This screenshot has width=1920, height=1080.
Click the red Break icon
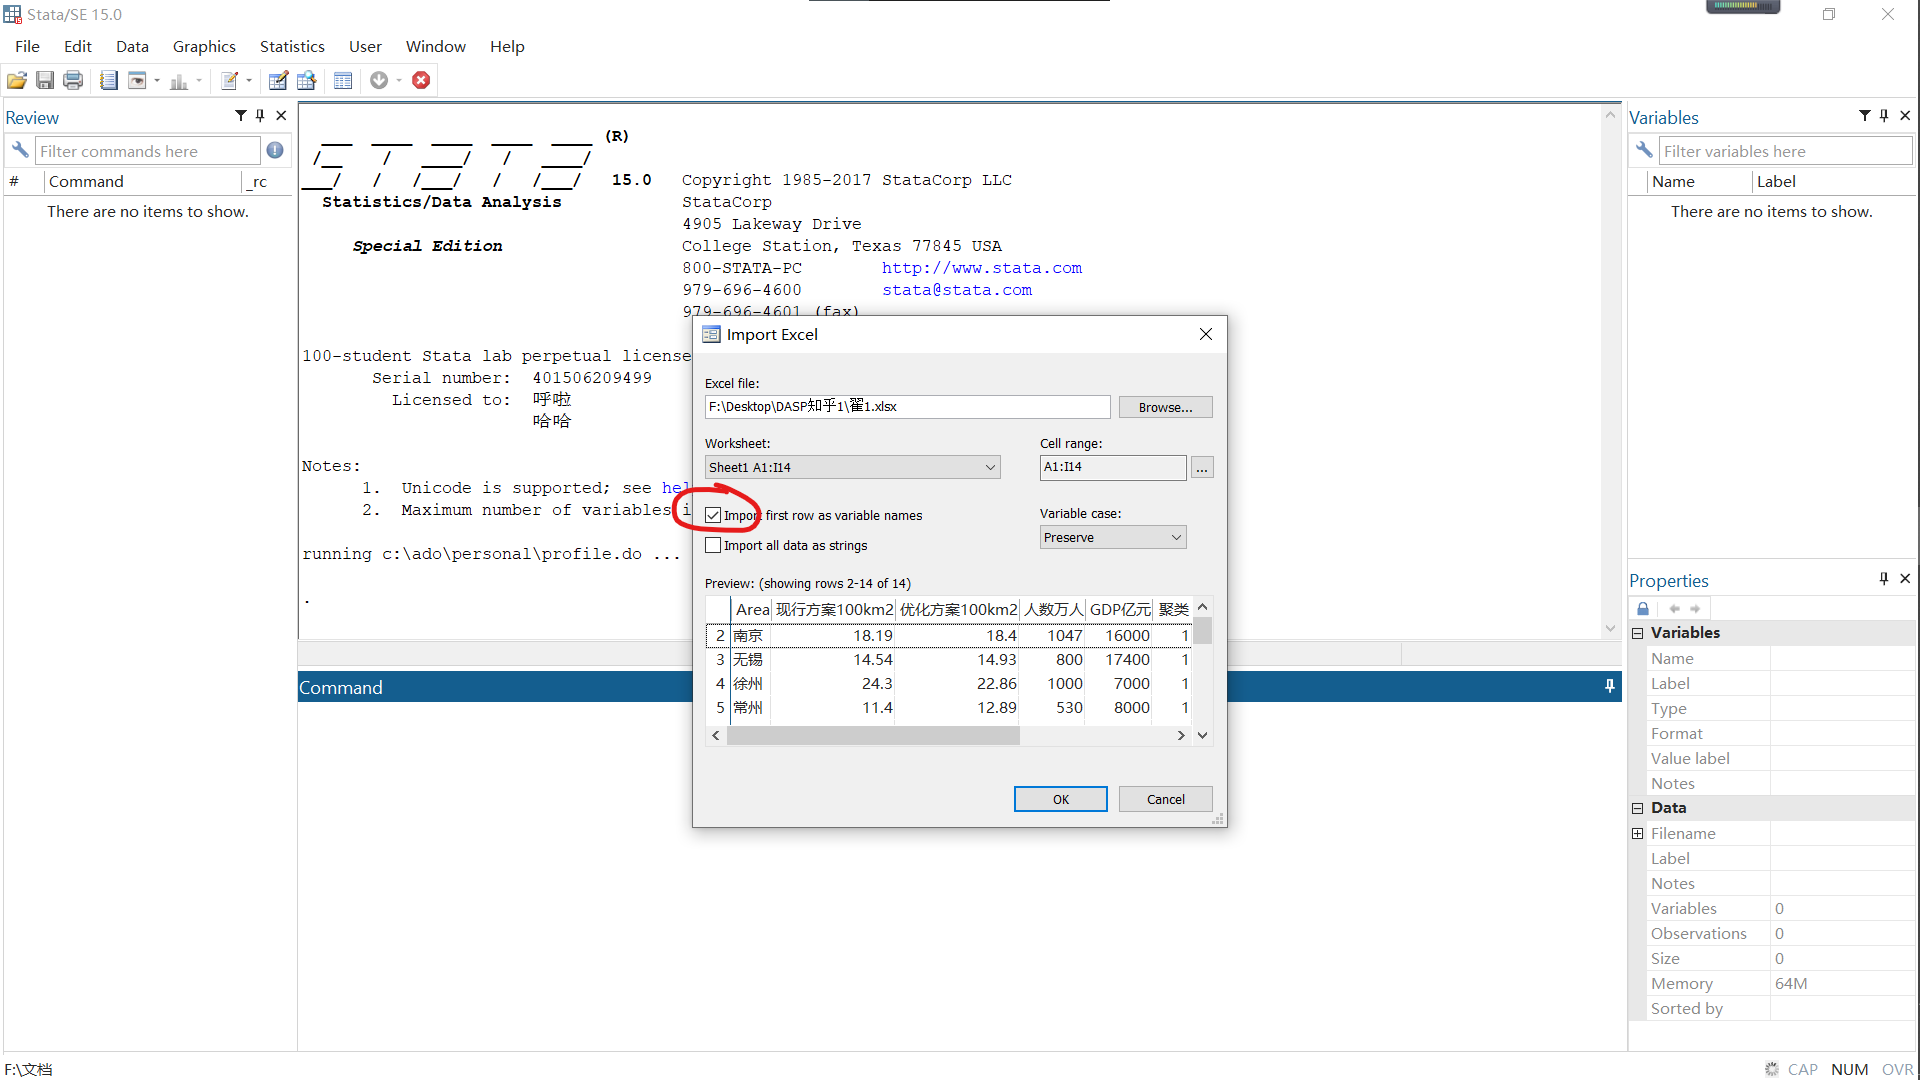coord(421,81)
